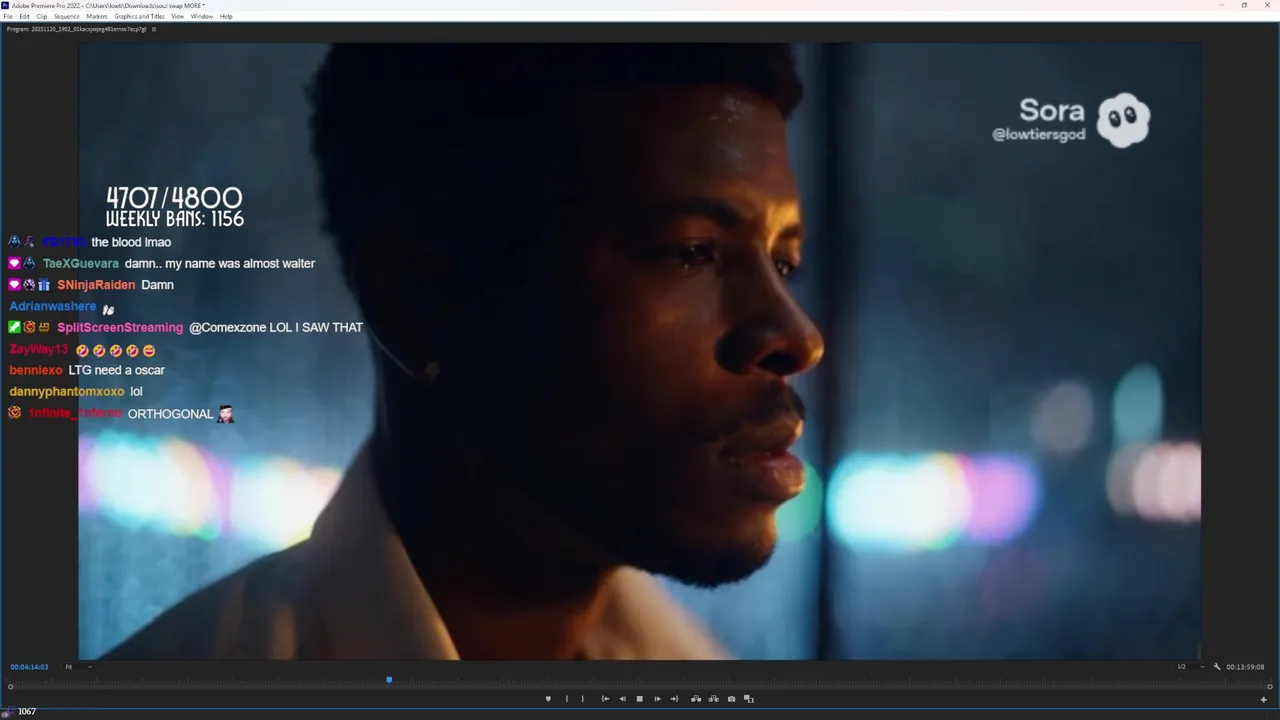Click the Extract button icon
The width and height of the screenshot is (1280, 720).
click(x=713, y=699)
